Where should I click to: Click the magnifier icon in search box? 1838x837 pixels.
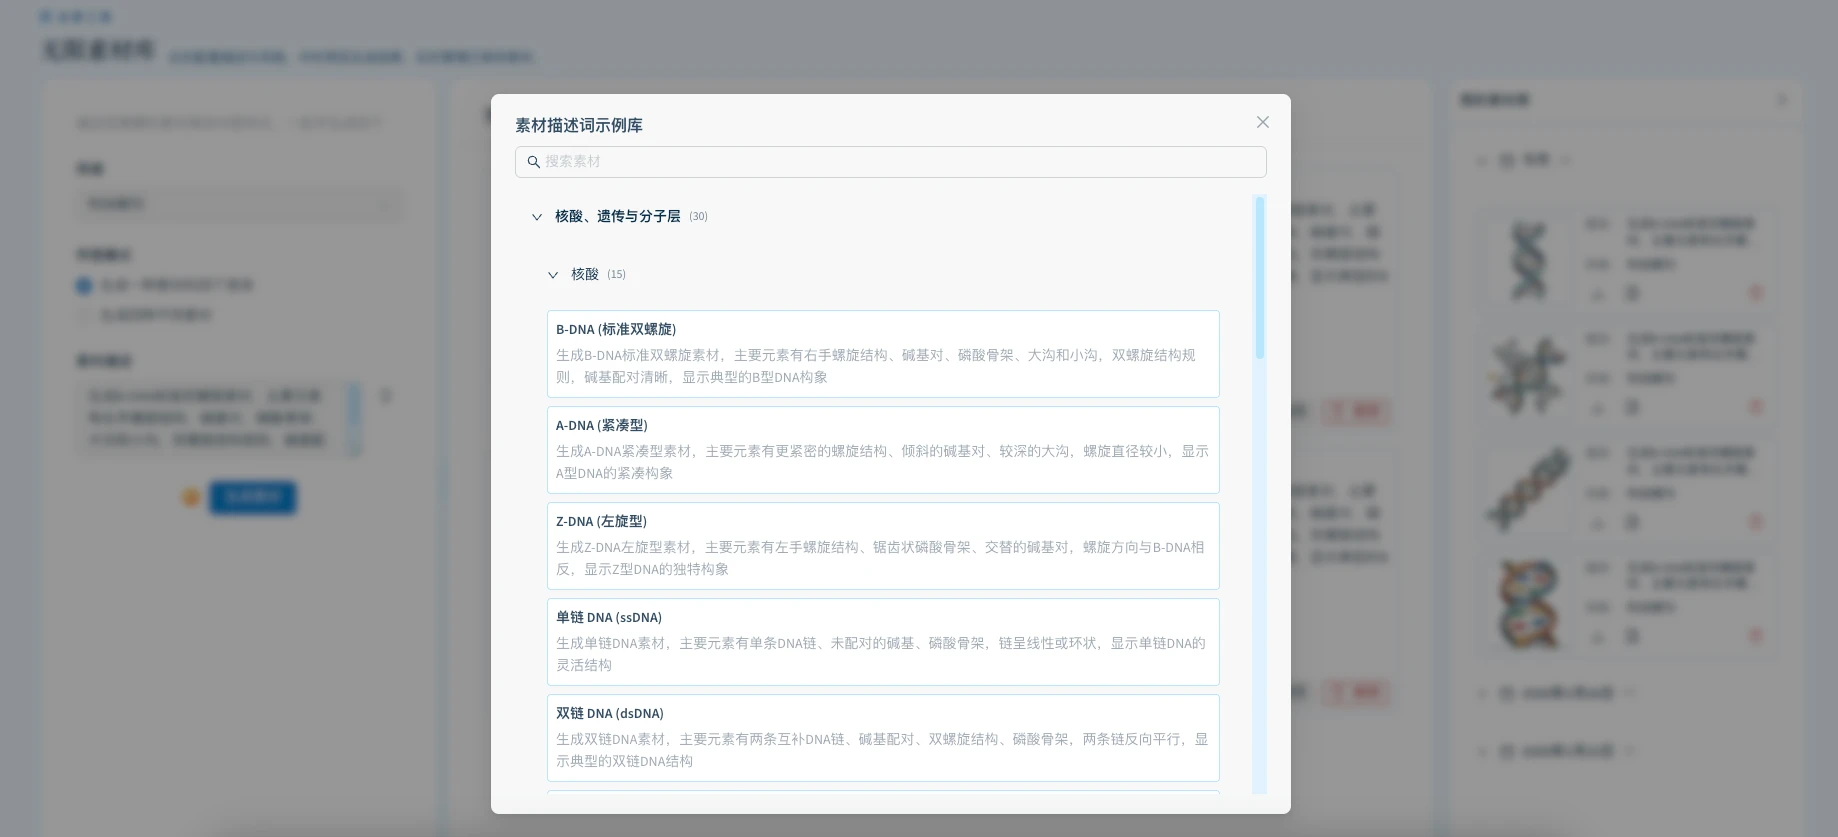[534, 162]
